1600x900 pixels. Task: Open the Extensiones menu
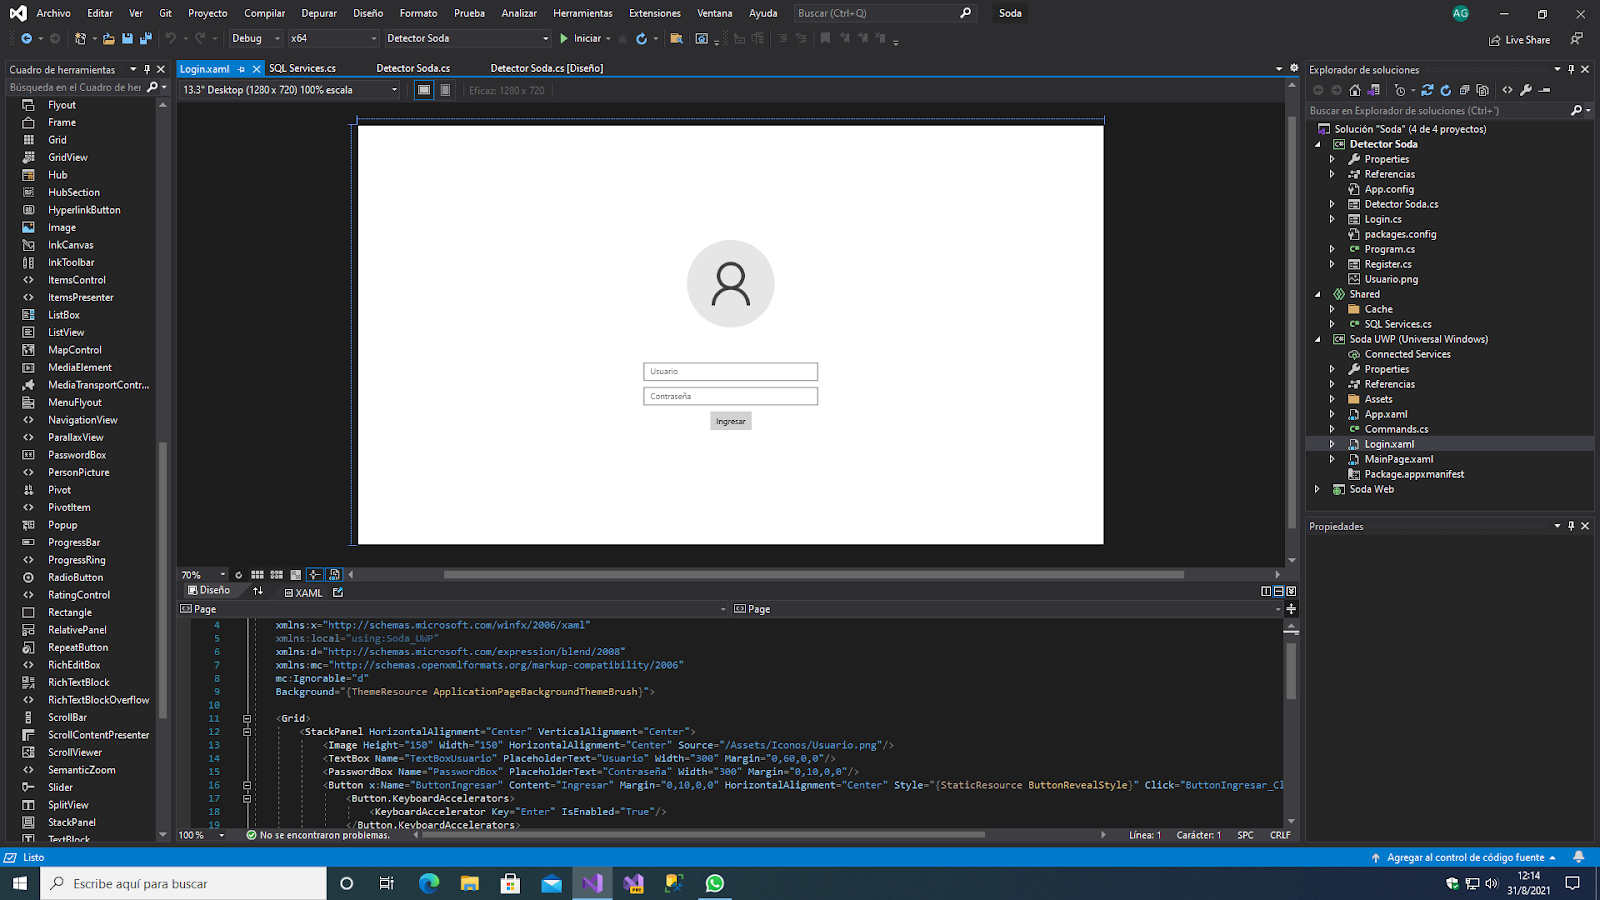[655, 13]
